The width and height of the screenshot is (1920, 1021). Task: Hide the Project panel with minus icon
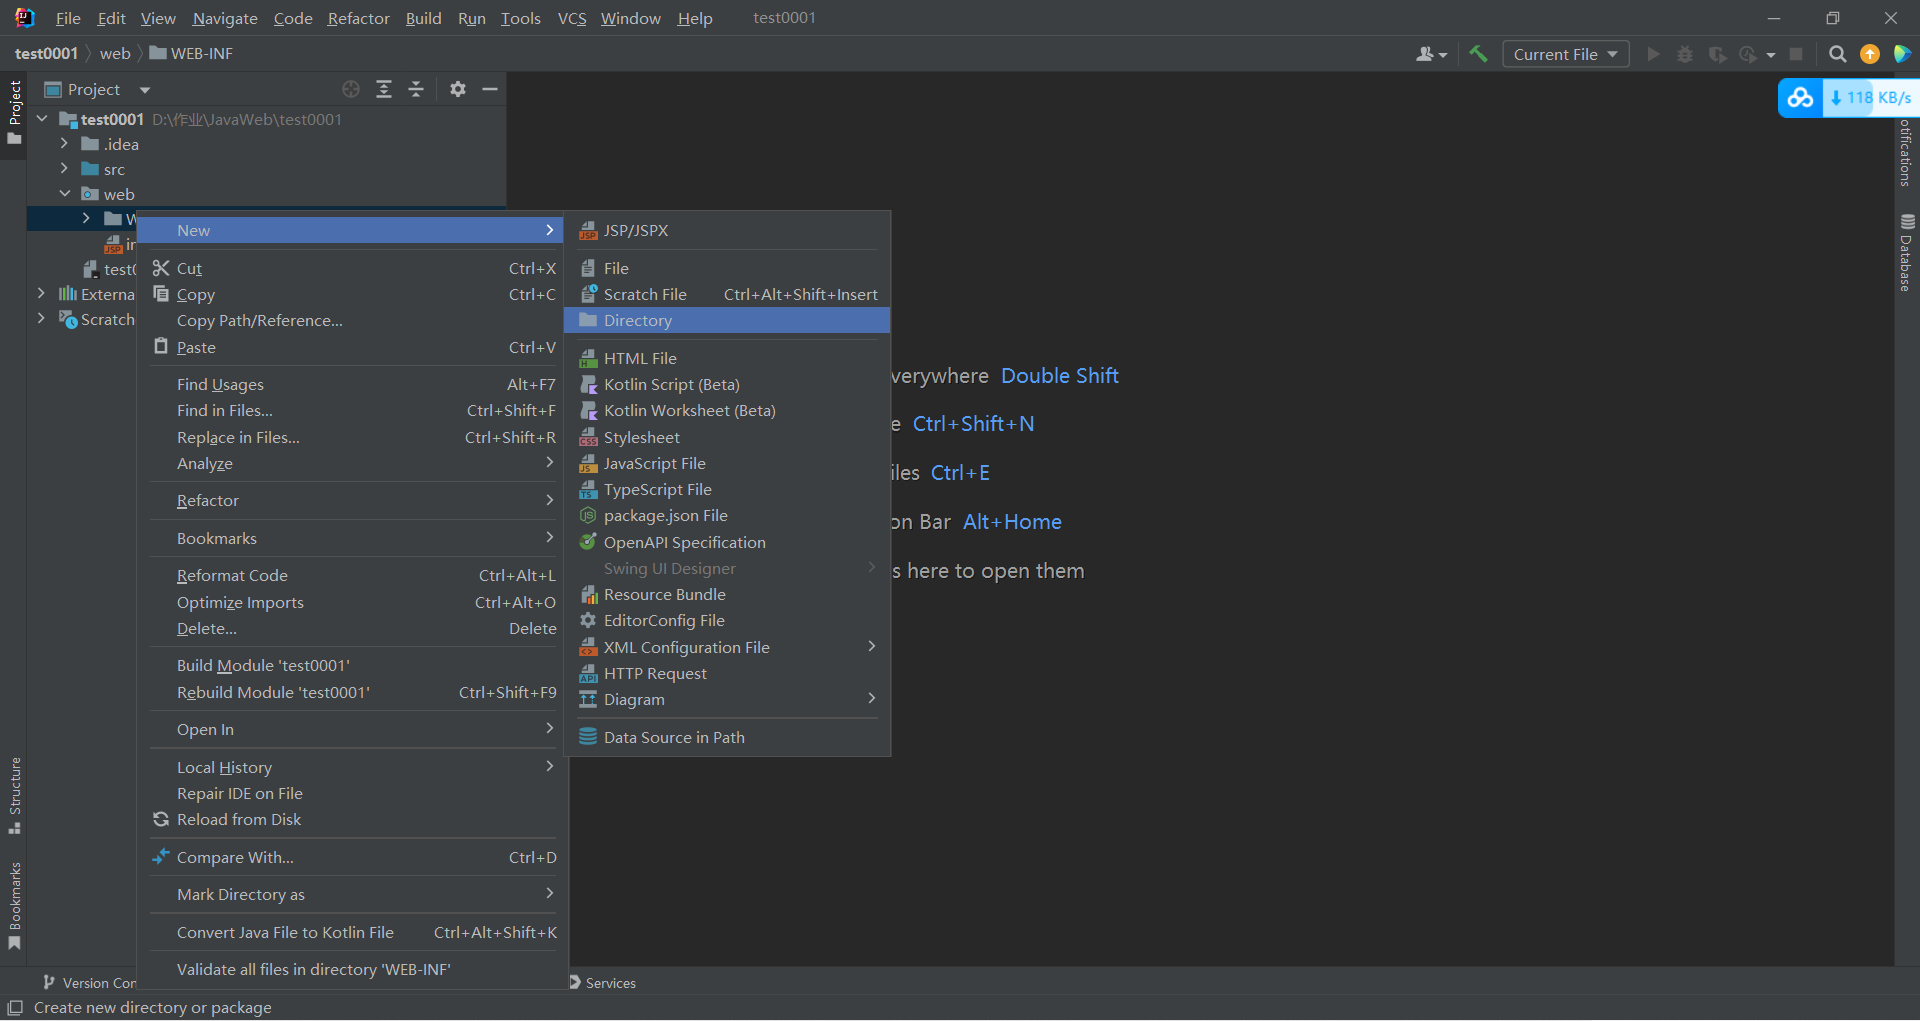490,89
